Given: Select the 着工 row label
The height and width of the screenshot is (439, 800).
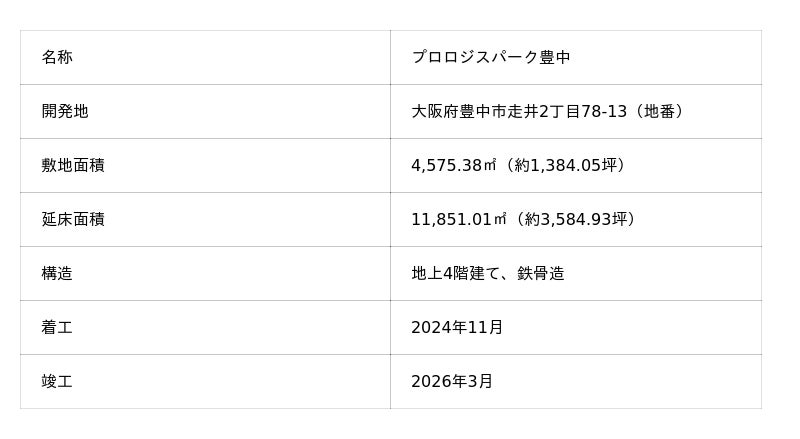Looking at the screenshot, I should point(57,327).
